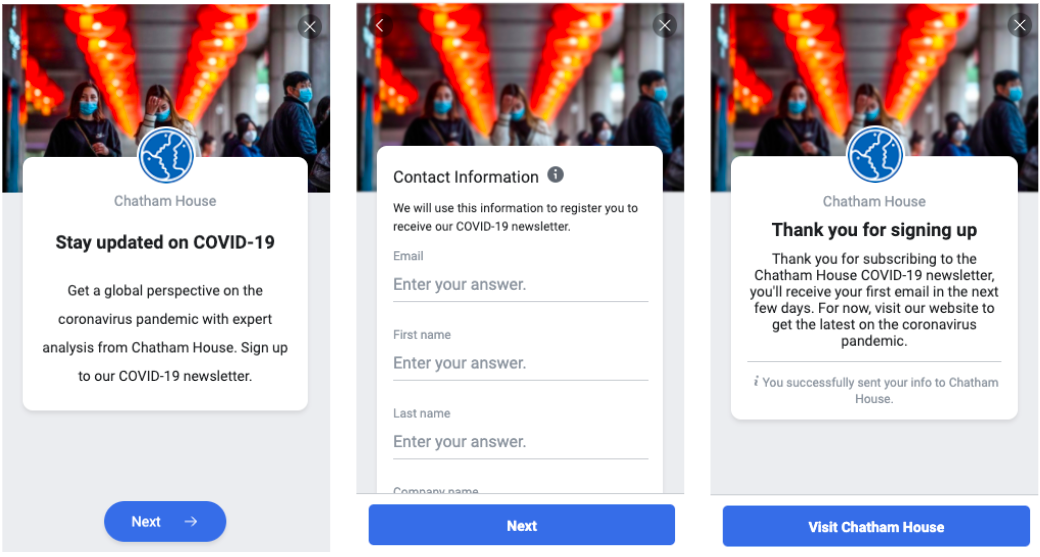This screenshot has width=1040, height=557.
Task: Close the 'Stay updated on COVID-19' intro panel
Action: tap(310, 27)
